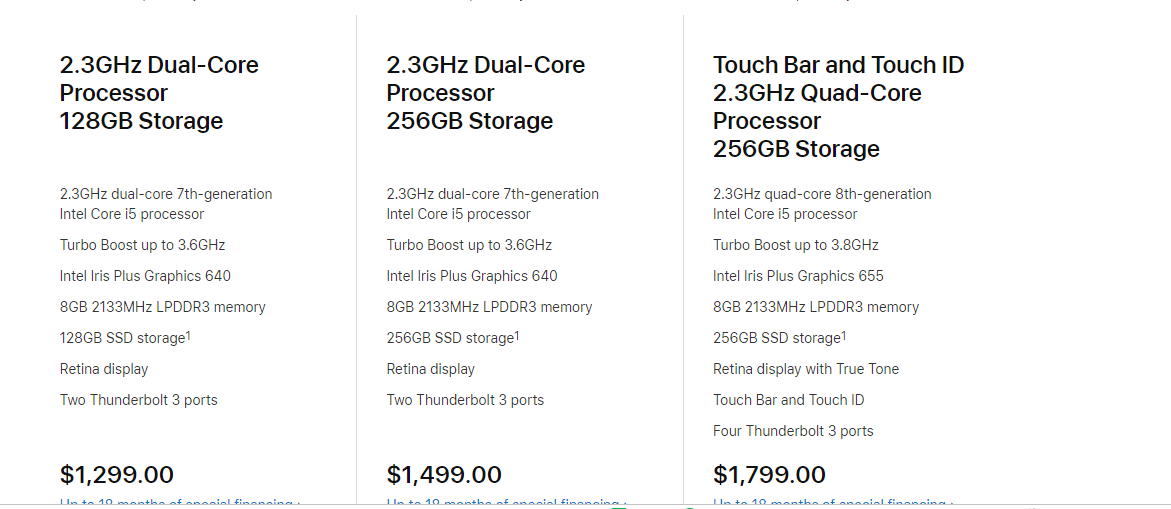Image resolution: width=1171 pixels, height=509 pixels.
Task: Click Two Thunderbolt 3 ports in first column
Action: (x=138, y=400)
